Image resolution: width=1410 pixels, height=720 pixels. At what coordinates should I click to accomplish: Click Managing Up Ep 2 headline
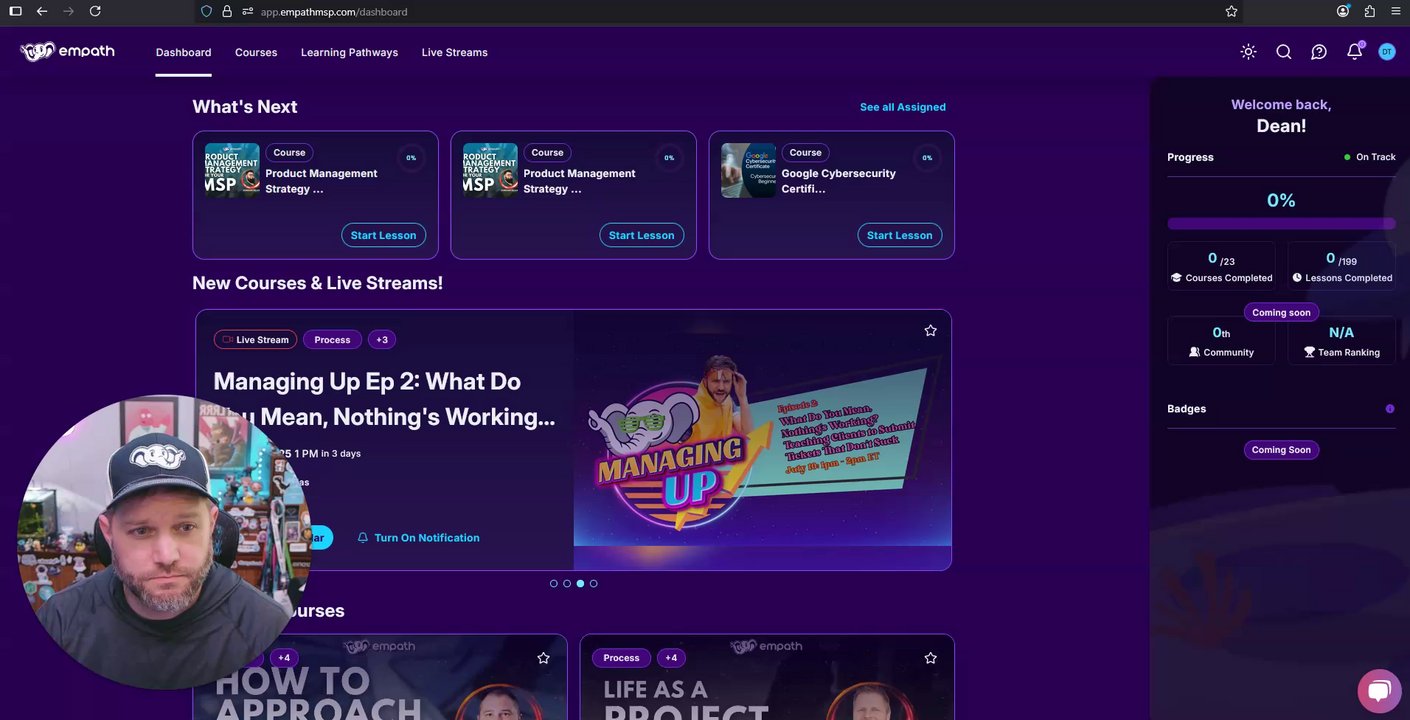click(x=384, y=399)
